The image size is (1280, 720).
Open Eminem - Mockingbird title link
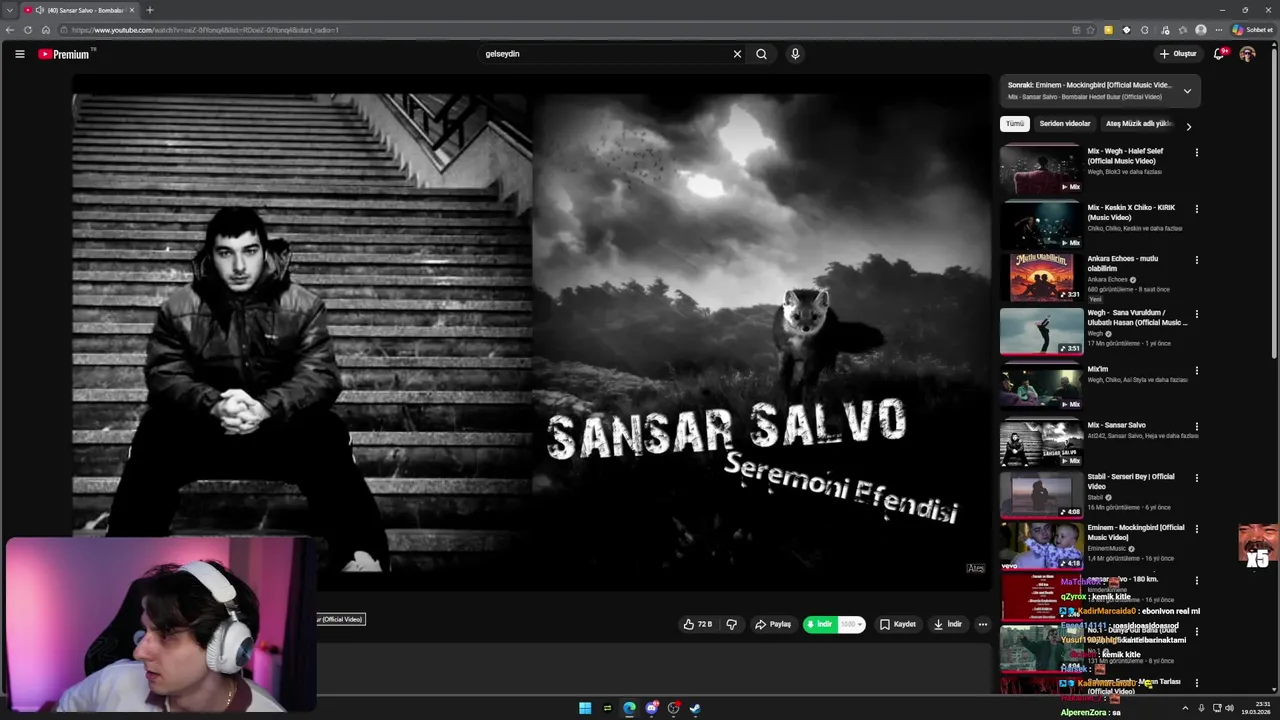(x=1136, y=532)
